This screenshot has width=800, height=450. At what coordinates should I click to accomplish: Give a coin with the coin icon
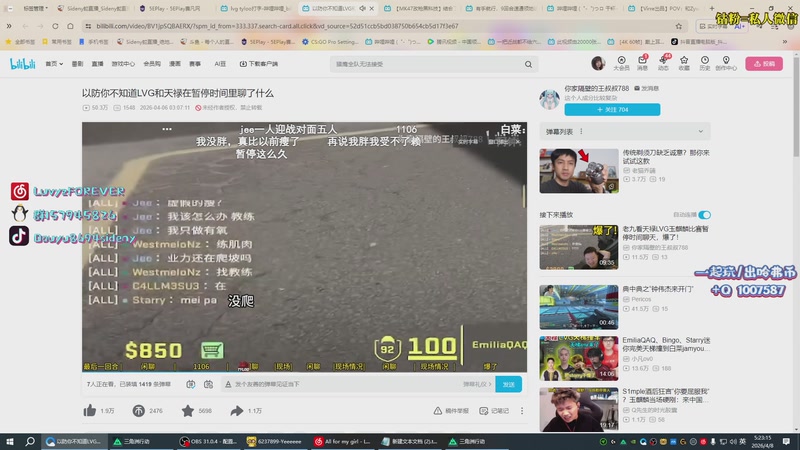point(138,410)
